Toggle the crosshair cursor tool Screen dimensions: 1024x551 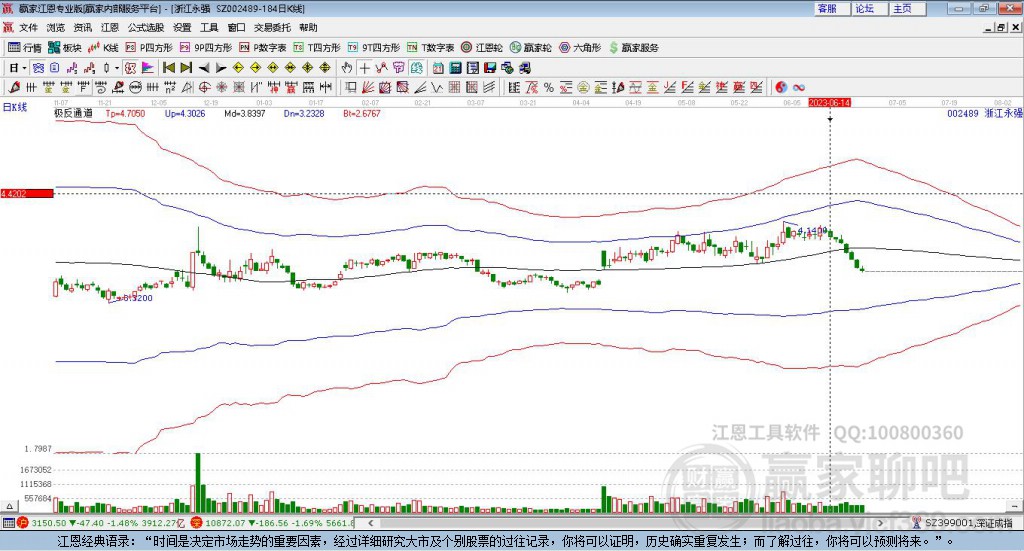click(364, 68)
